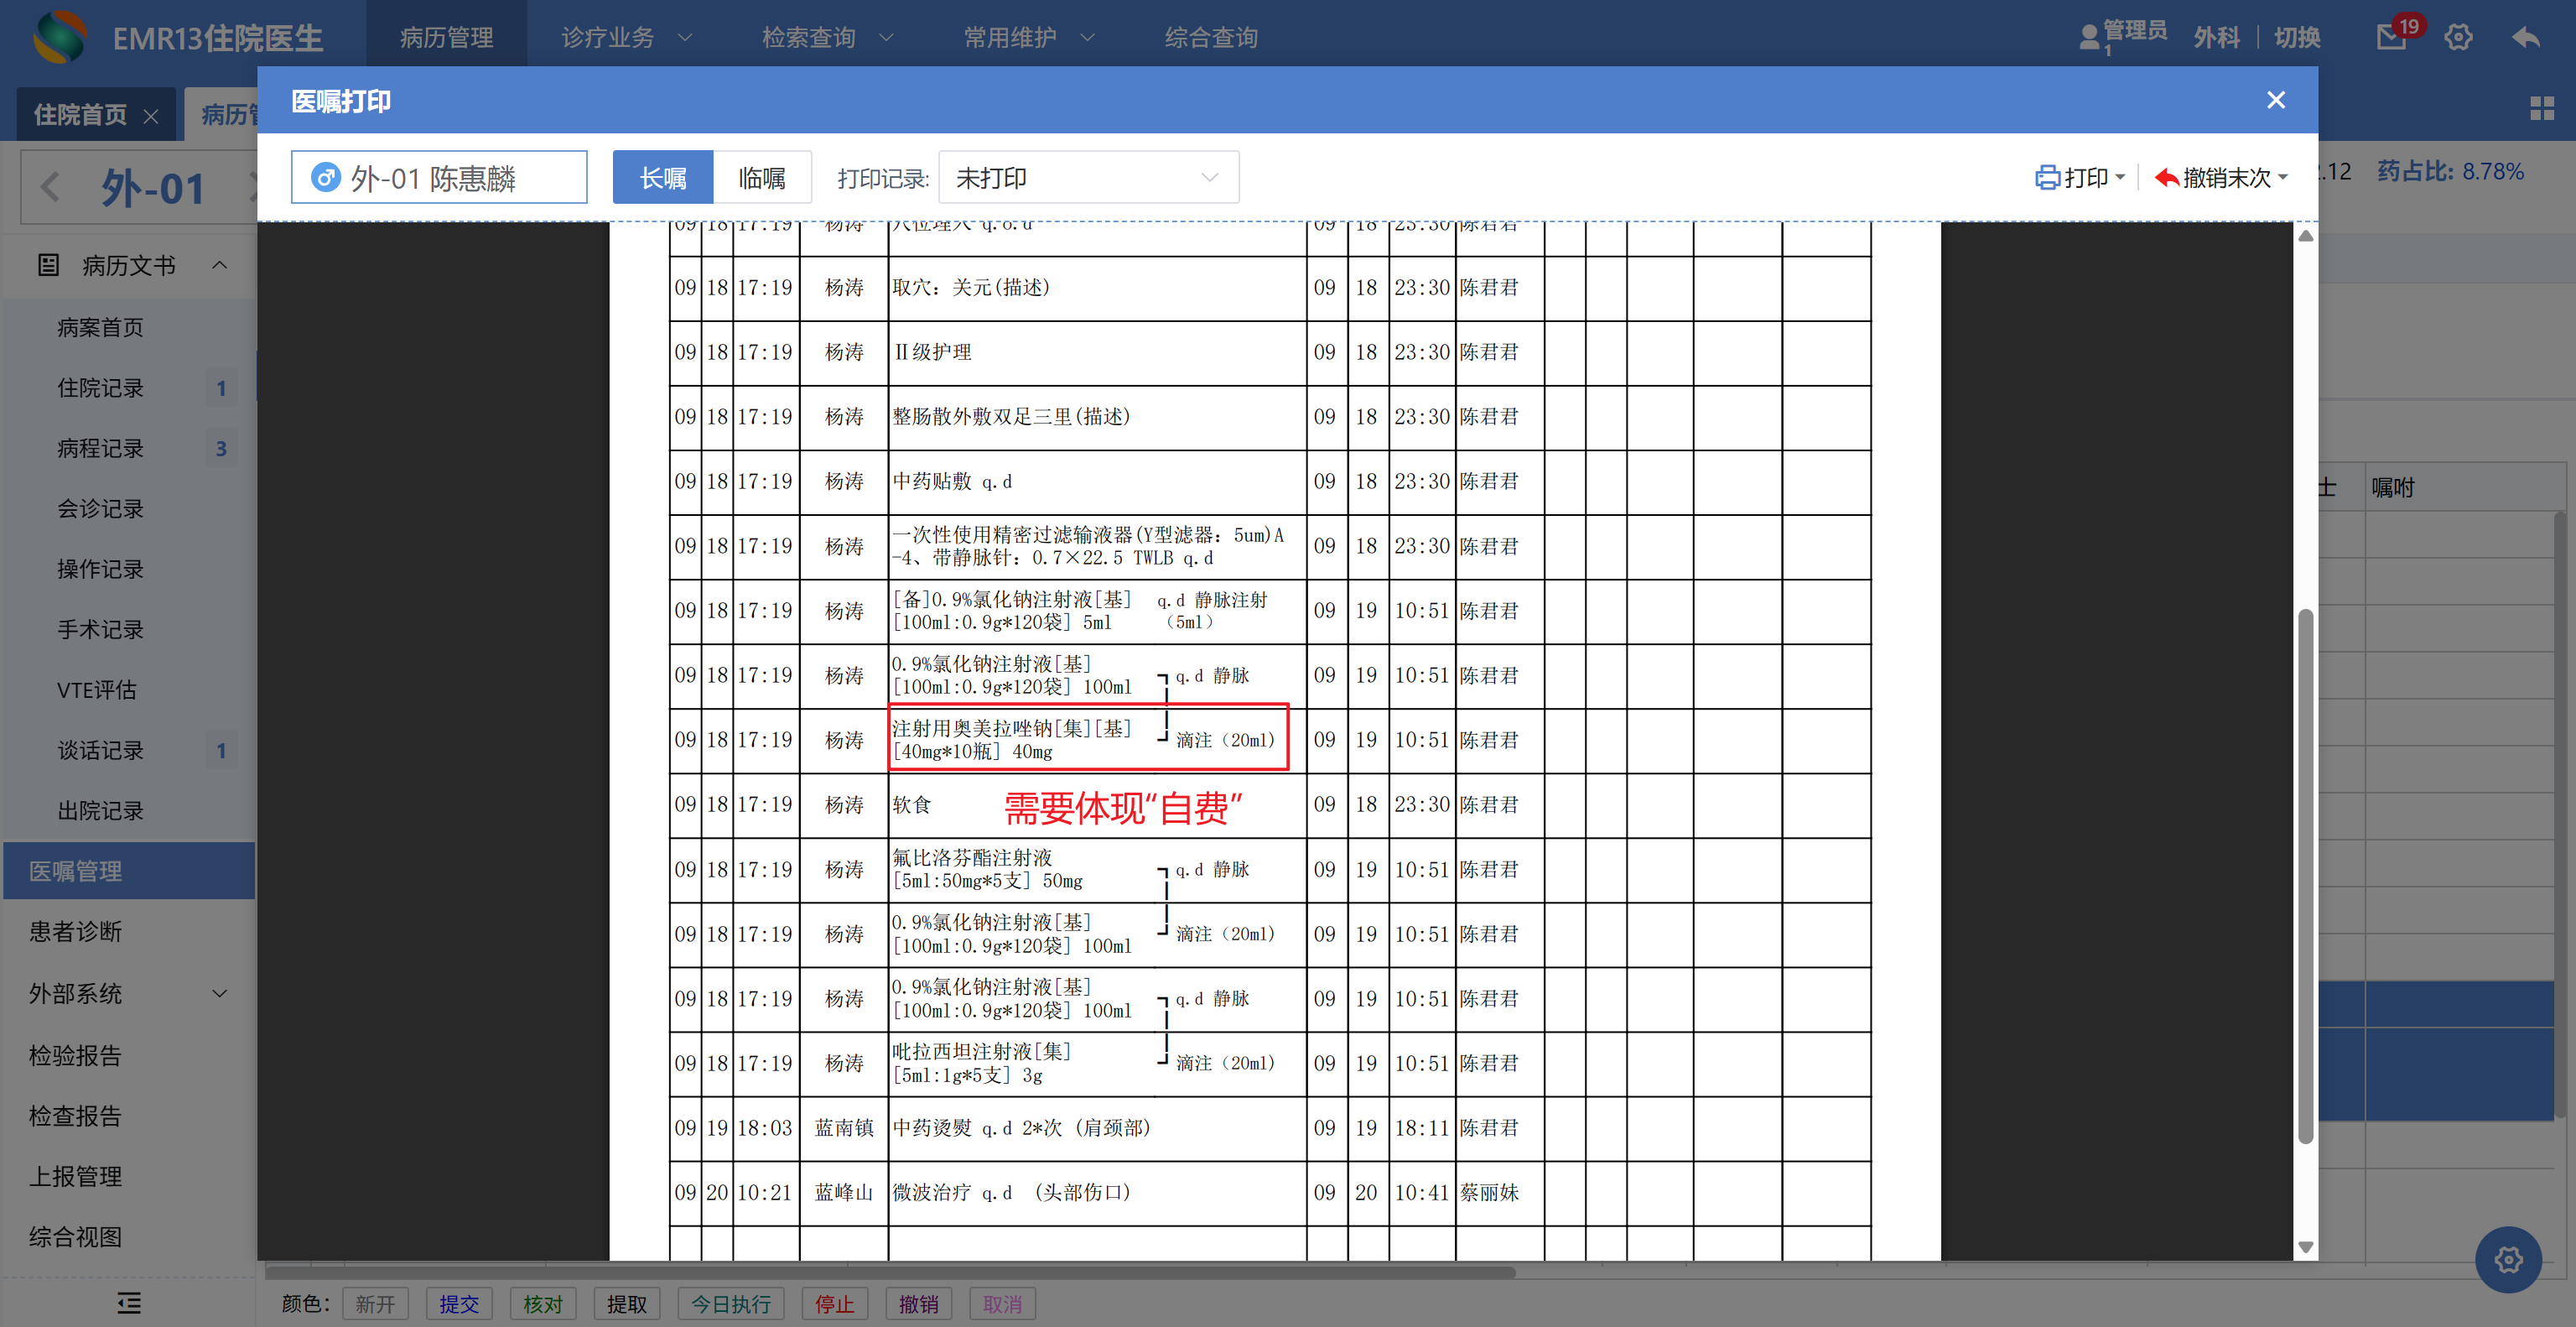This screenshot has height=1327, width=2576.
Task: Click the printer icon labeled 打印
Action: coord(2076,178)
